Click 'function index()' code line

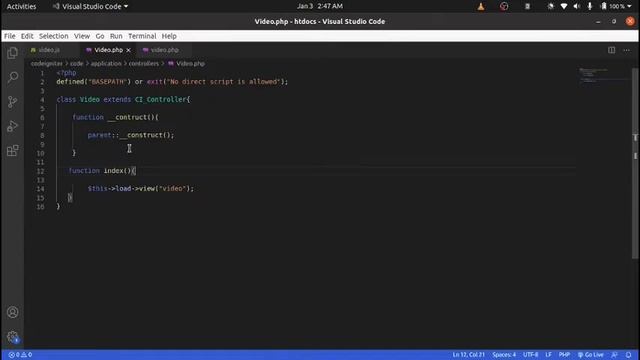tap(102, 171)
